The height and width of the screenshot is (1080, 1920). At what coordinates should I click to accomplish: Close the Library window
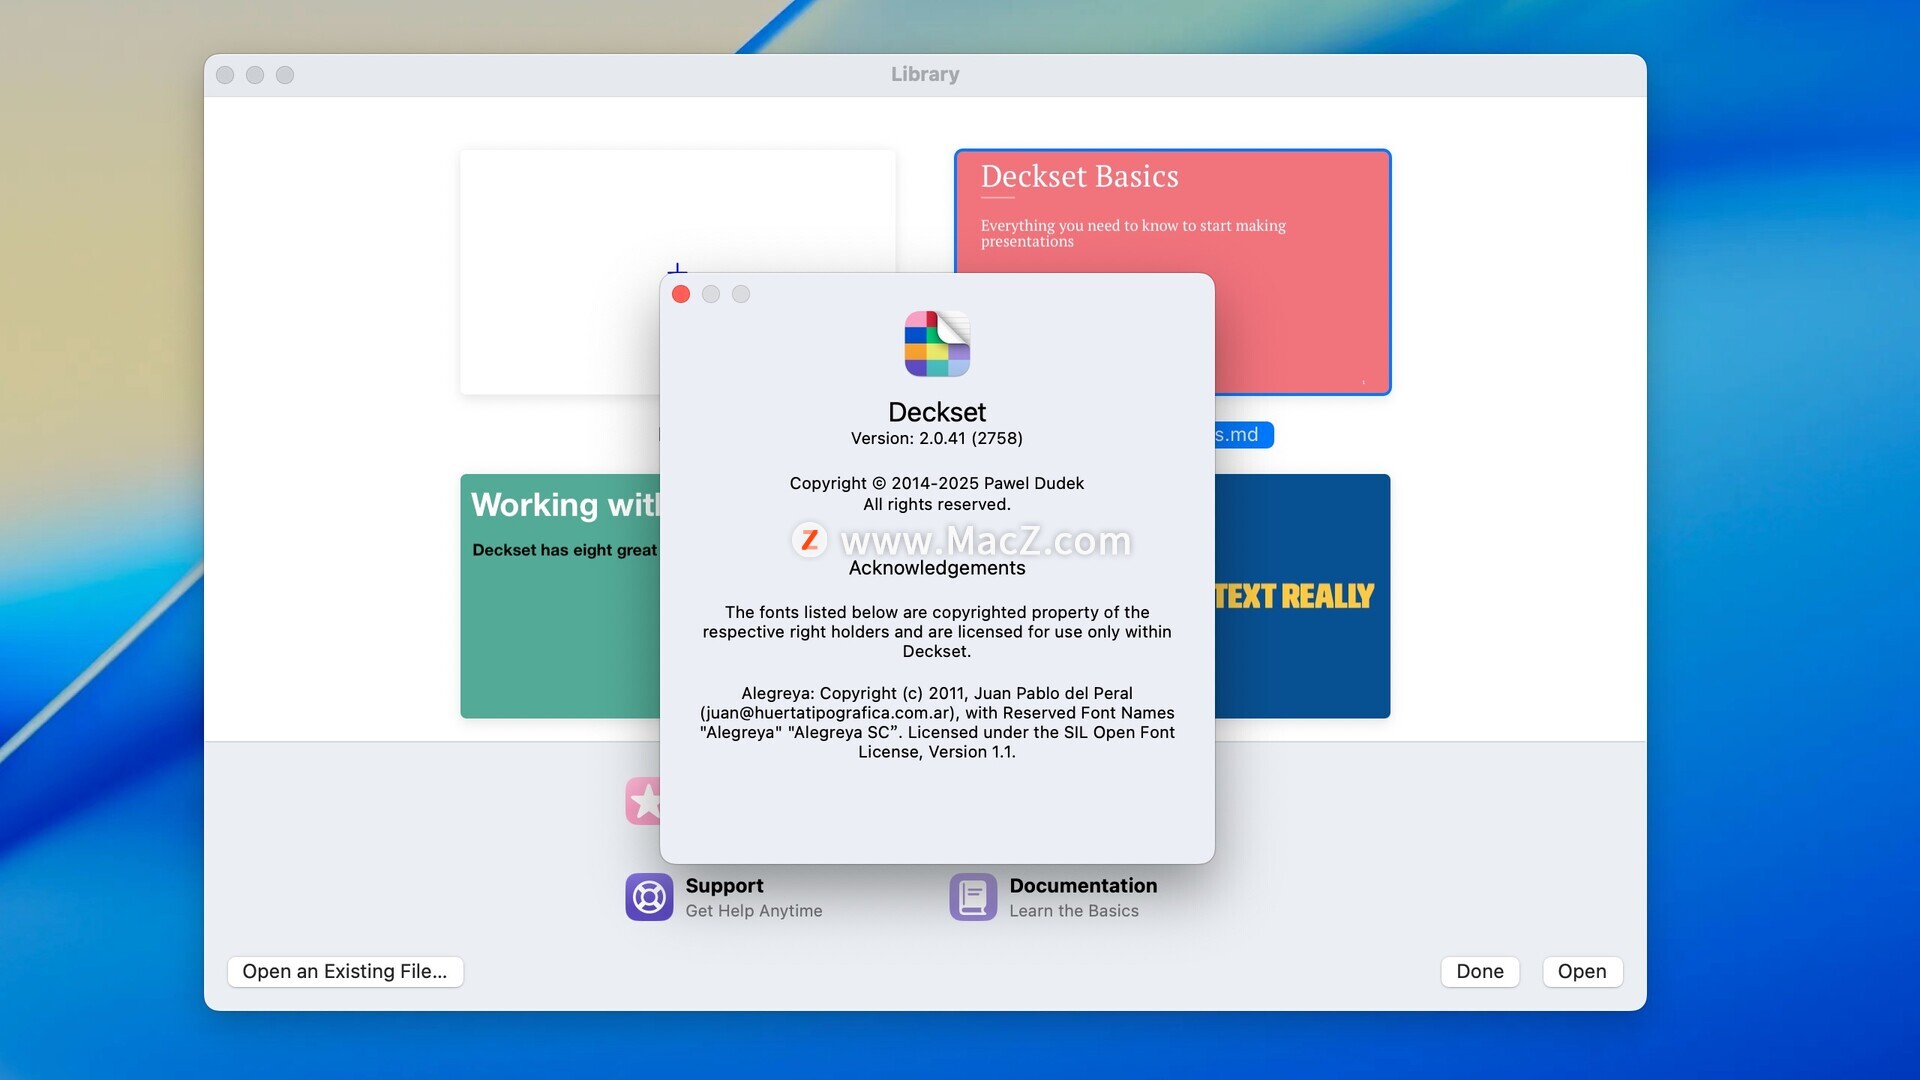(x=225, y=75)
